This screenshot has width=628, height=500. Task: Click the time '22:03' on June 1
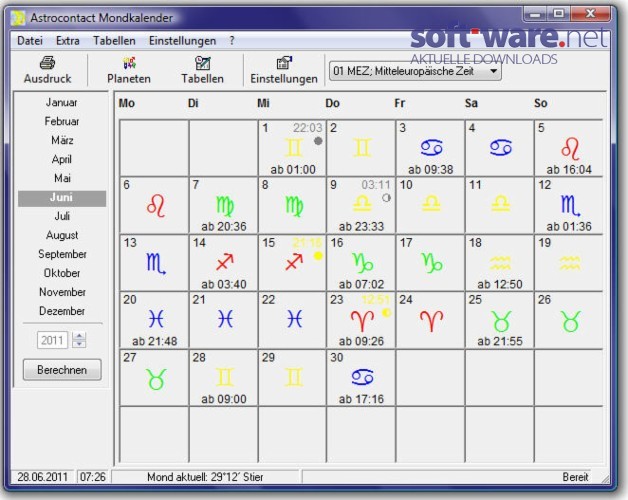[x=308, y=128]
